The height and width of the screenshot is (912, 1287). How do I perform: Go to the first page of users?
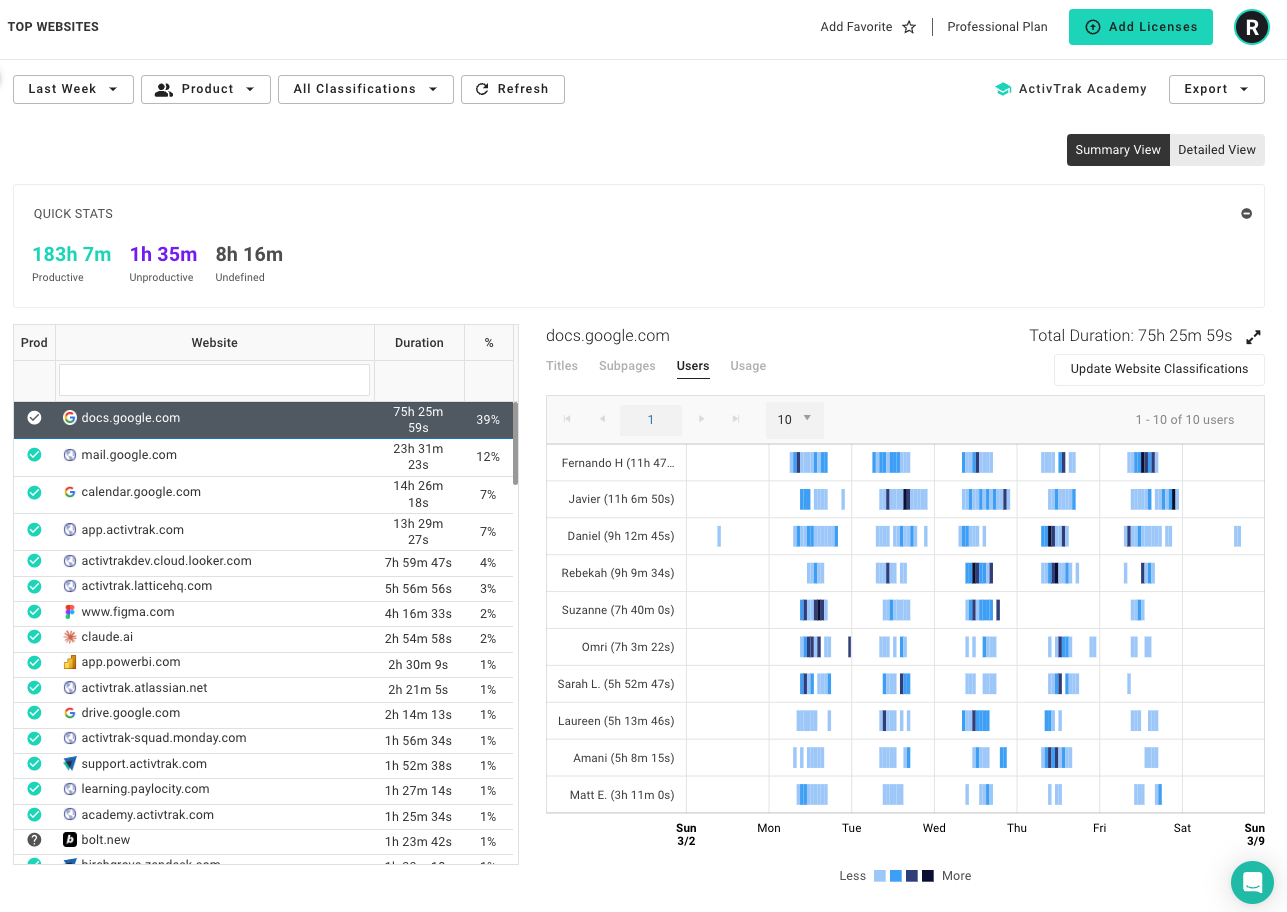pyautogui.click(x=568, y=419)
